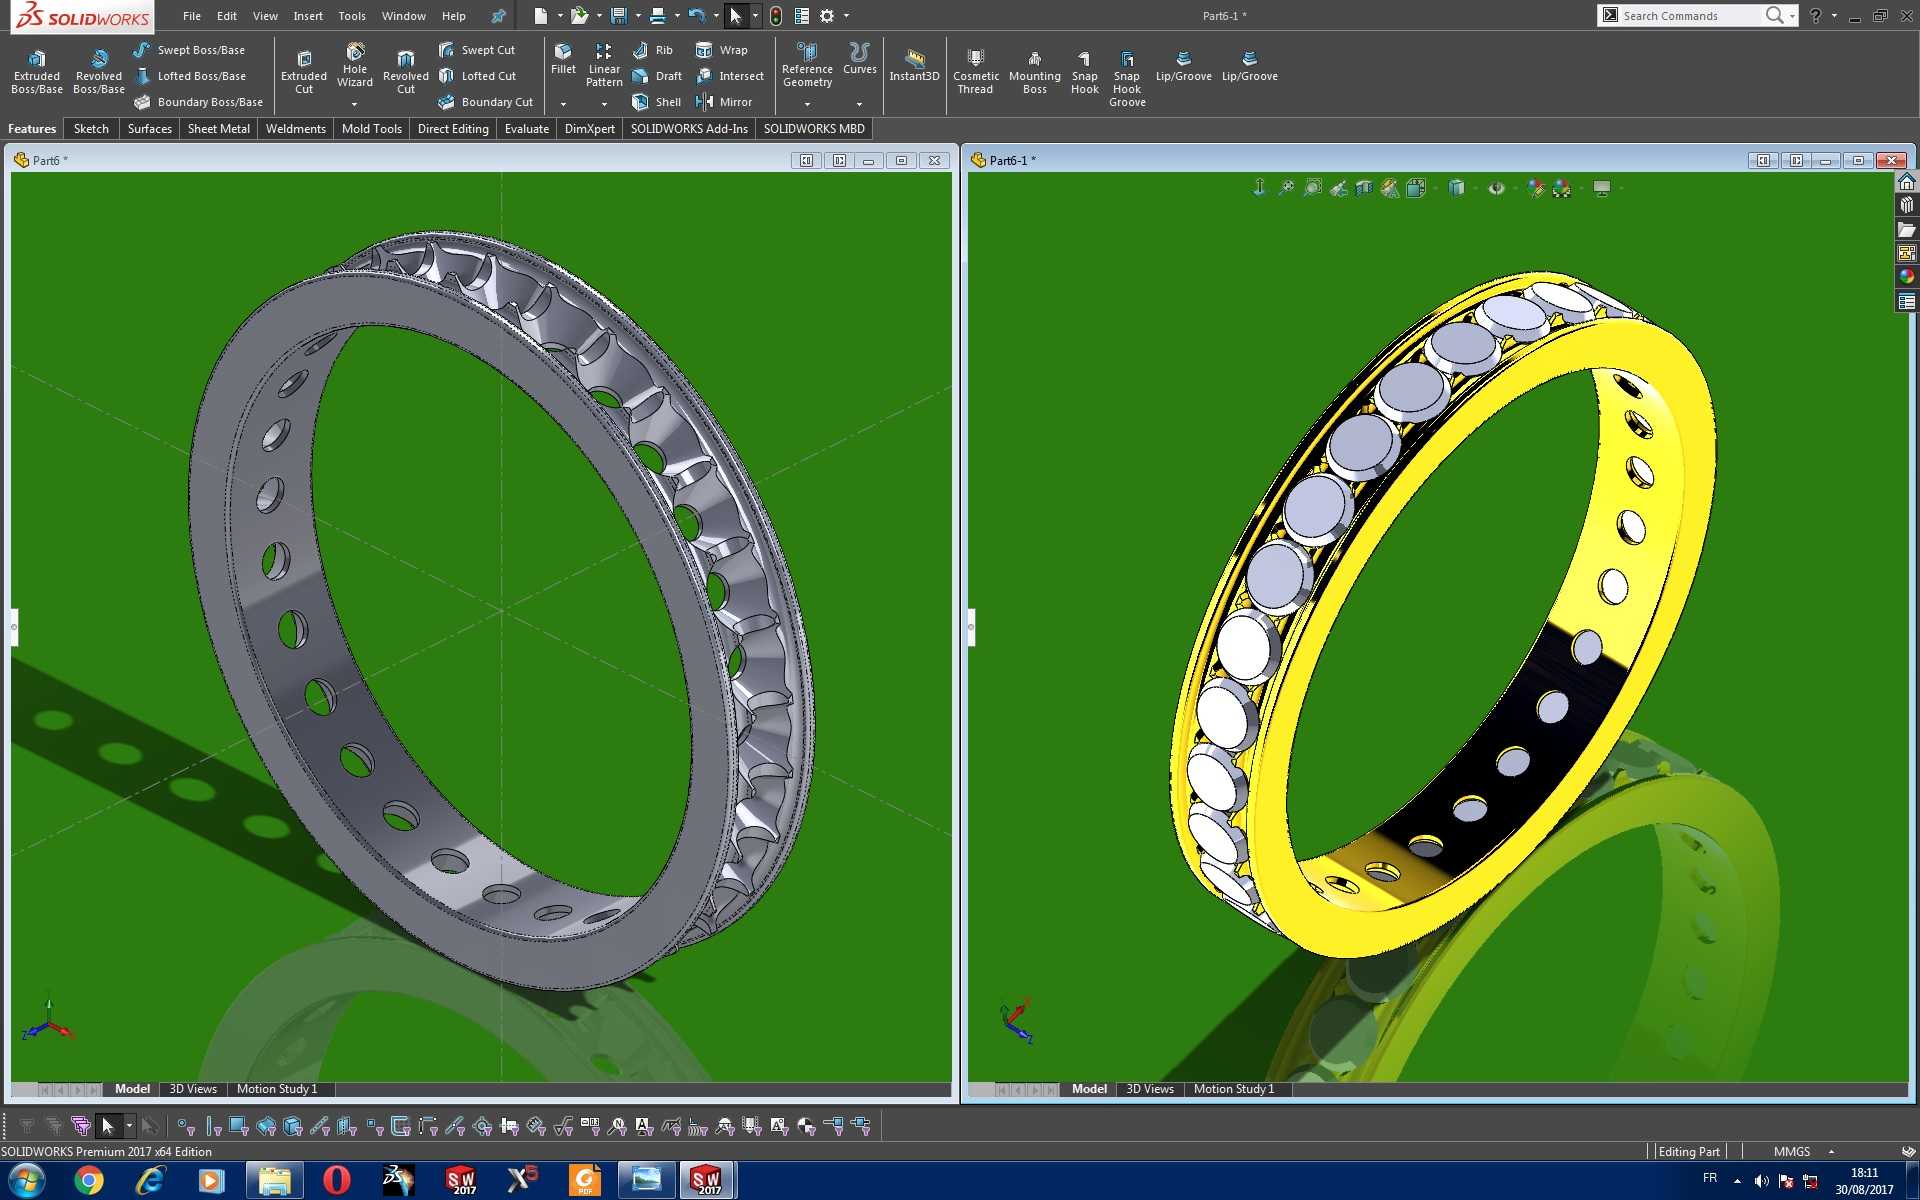Choose the Lofted Cut tool
This screenshot has width=1920, height=1200.
pyautogui.click(x=478, y=76)
